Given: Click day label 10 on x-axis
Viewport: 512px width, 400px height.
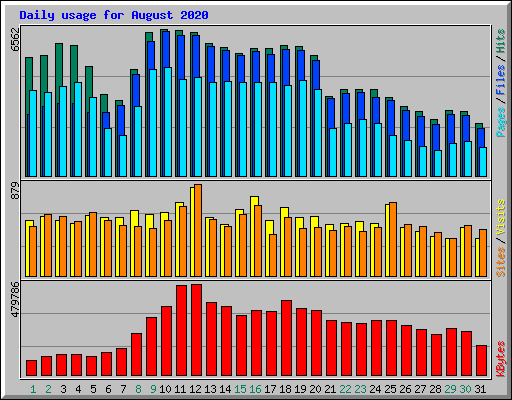Looking at the screenshot, I should [x=165, y=389].
